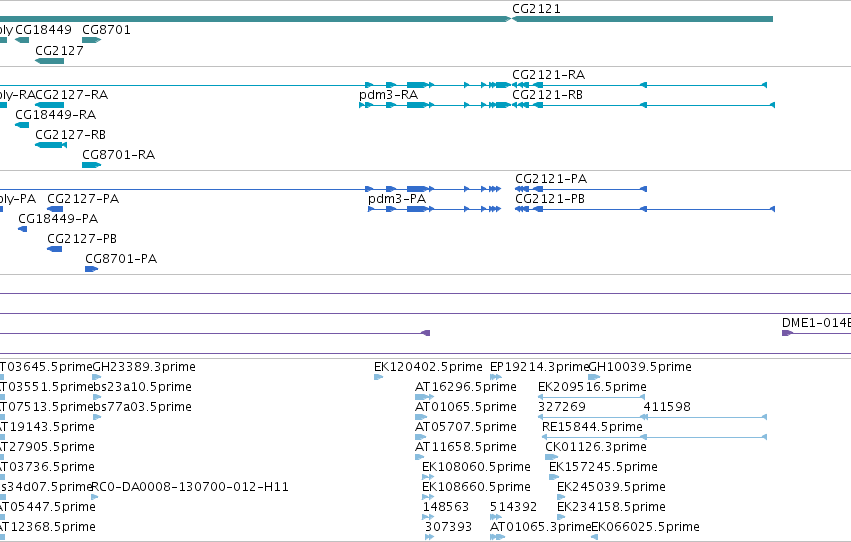
Task: Click the RC0-DA0008-130700-012-H11 label
Action: [190, 487]
